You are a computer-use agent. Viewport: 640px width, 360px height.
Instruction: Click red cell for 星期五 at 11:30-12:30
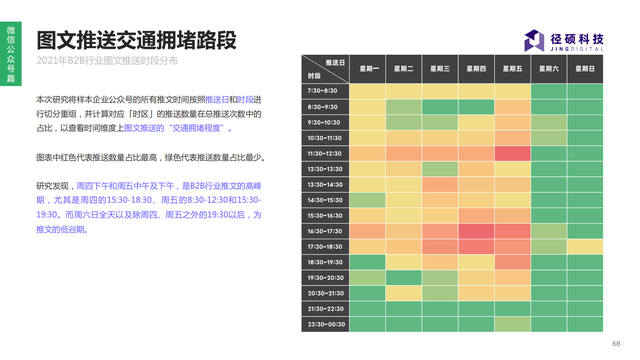tap(513, 153)
